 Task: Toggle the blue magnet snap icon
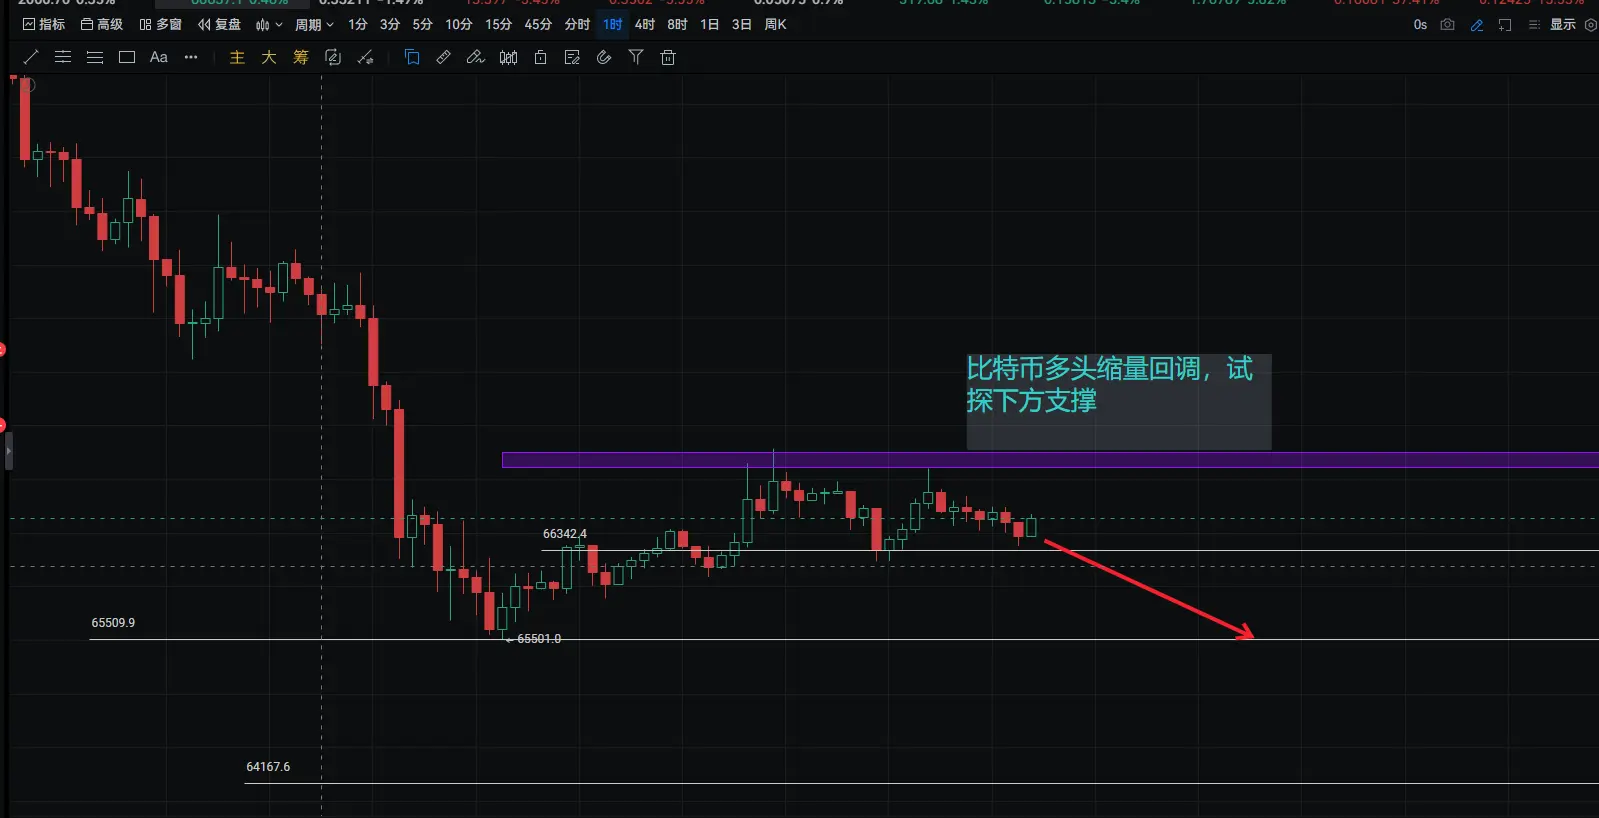coord(412,57)
